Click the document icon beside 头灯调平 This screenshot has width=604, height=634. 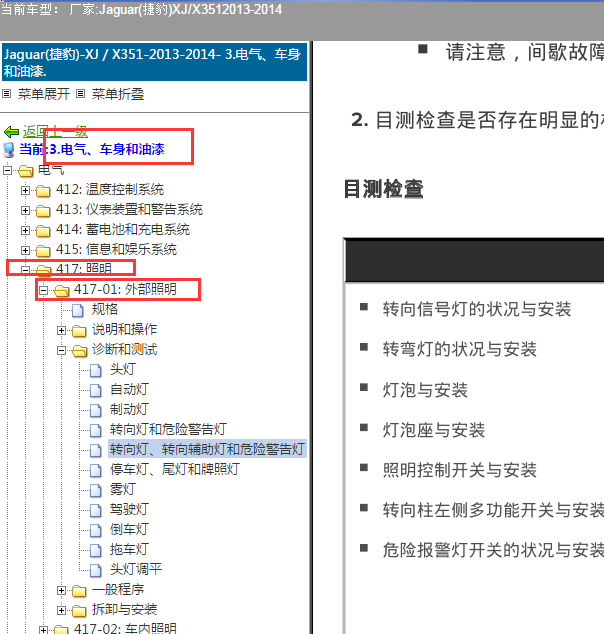tap(96, 571)
